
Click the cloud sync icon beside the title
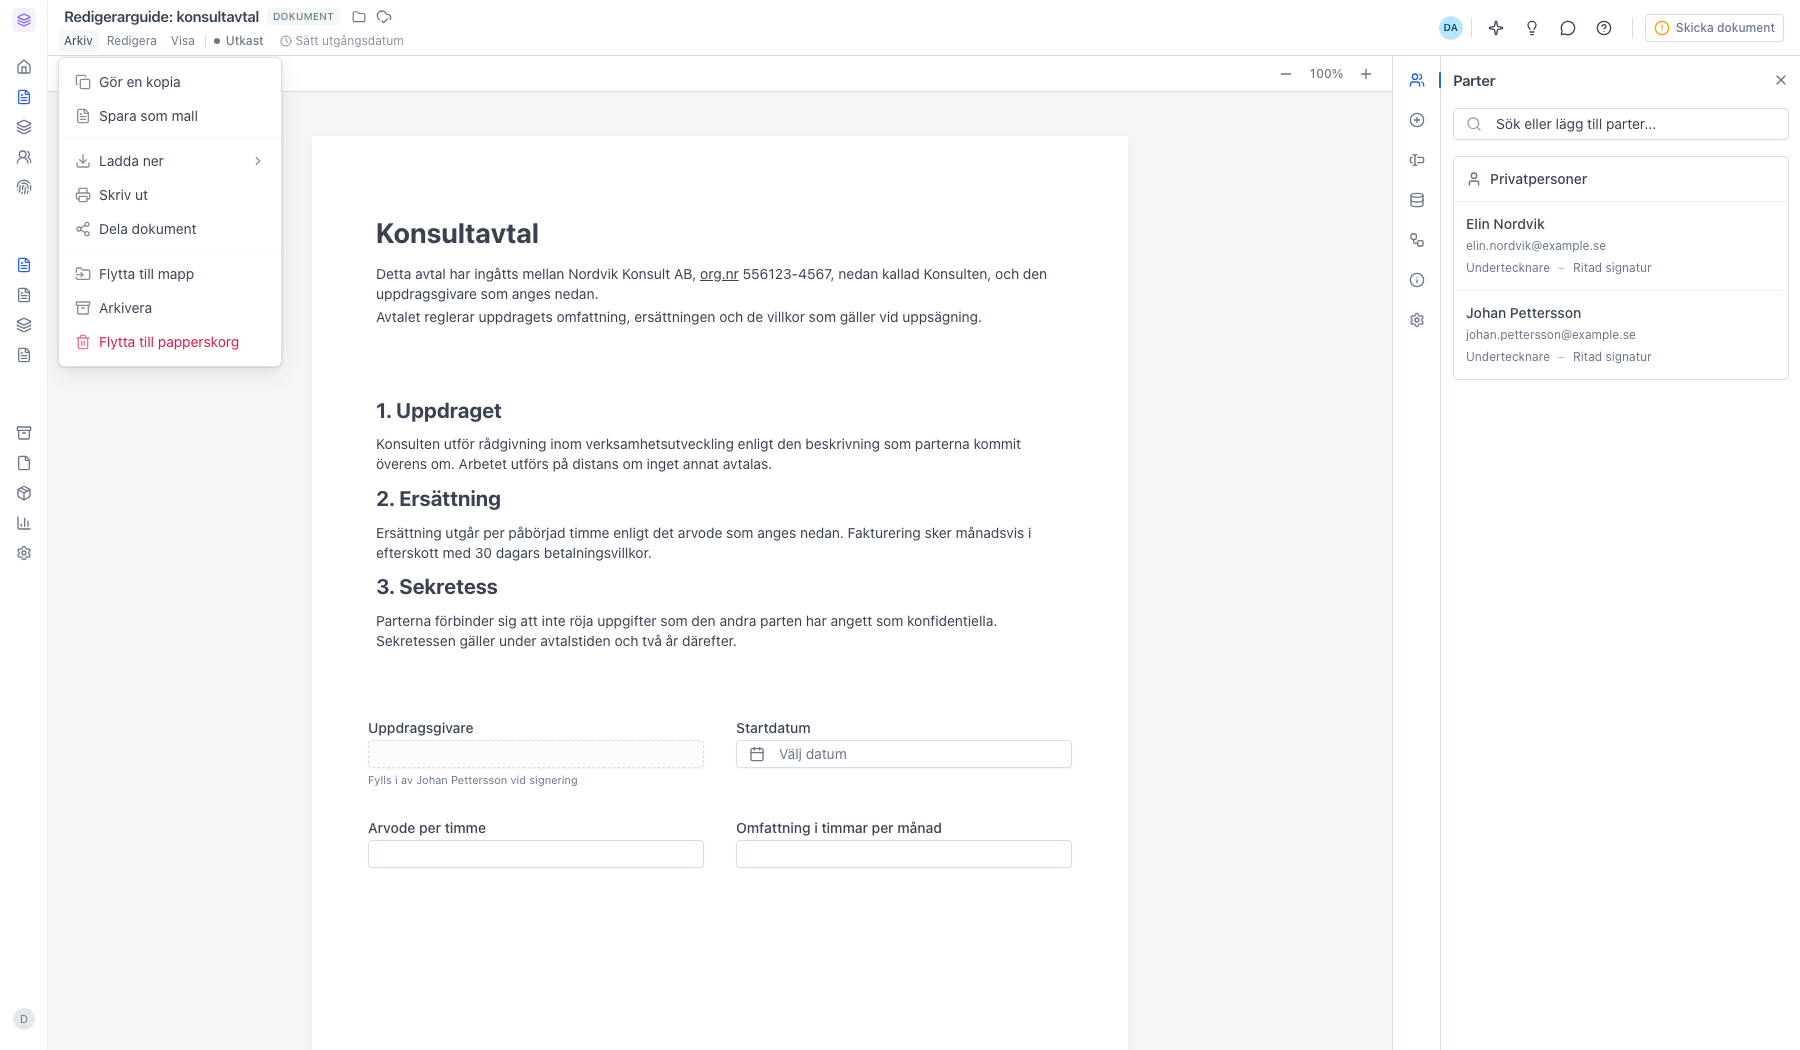(384, 17)
